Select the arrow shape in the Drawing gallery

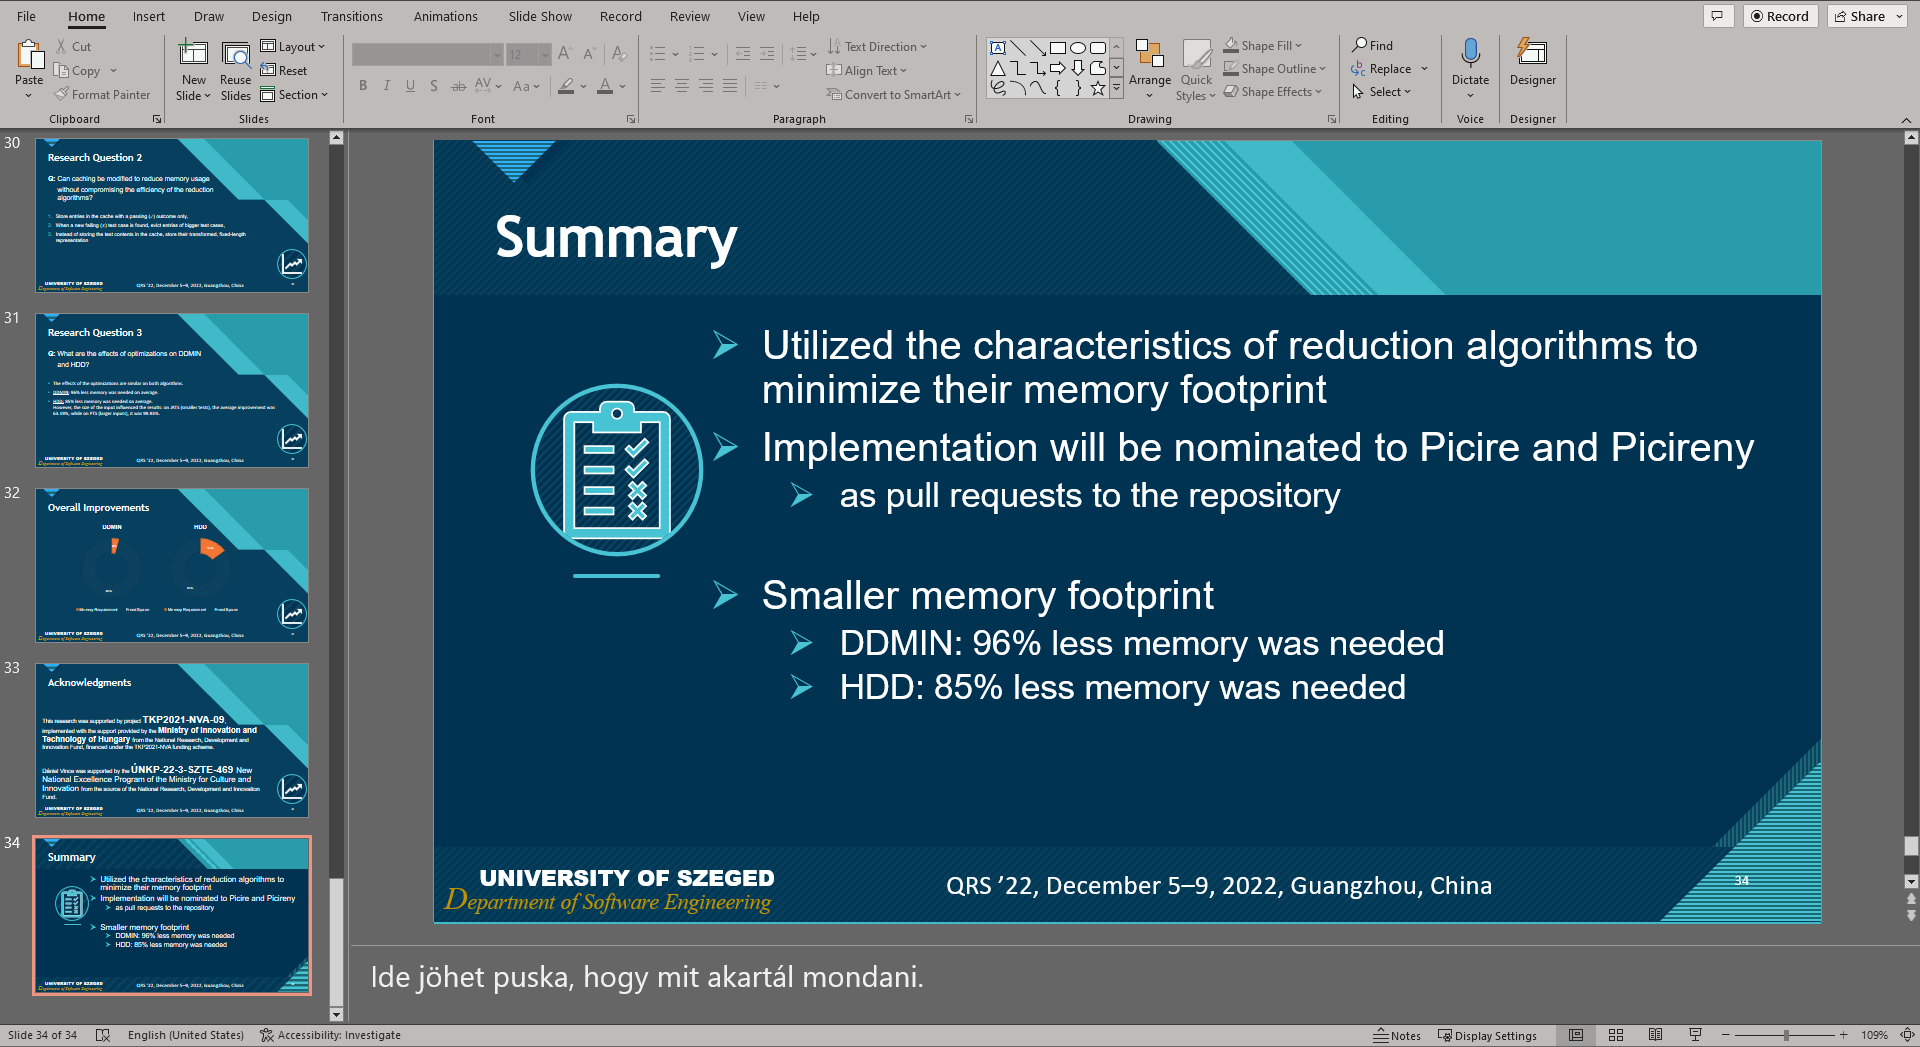pos(1057,68)
